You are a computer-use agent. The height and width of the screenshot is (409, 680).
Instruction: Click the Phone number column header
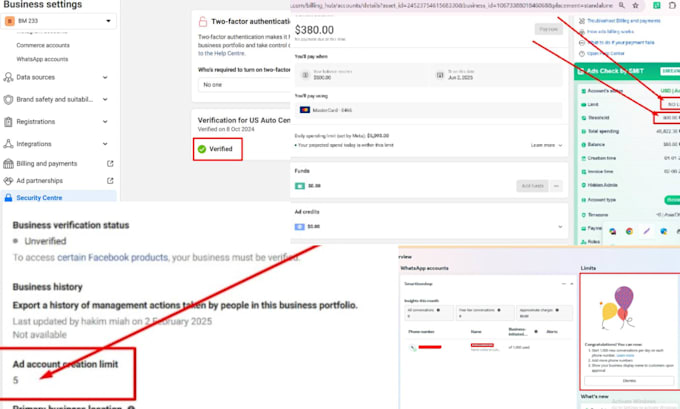point(421,332)
